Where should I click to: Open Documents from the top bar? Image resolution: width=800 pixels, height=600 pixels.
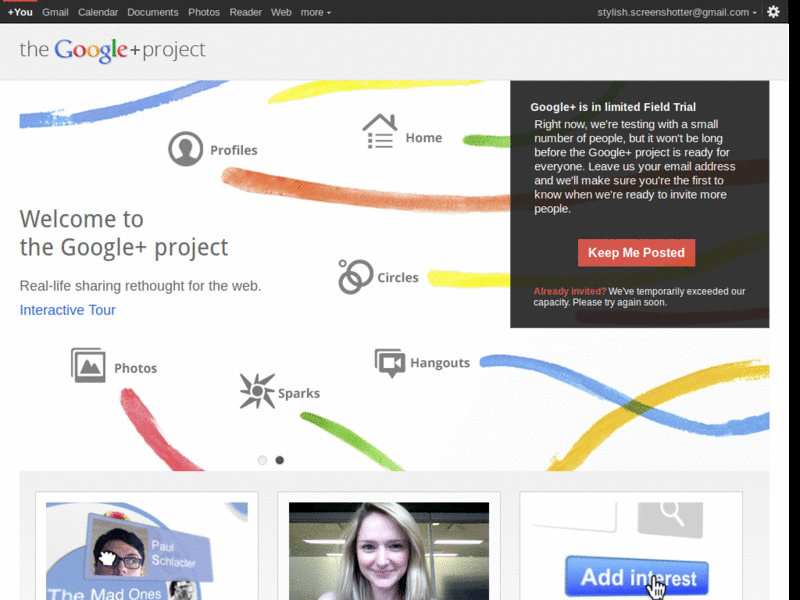153,12
